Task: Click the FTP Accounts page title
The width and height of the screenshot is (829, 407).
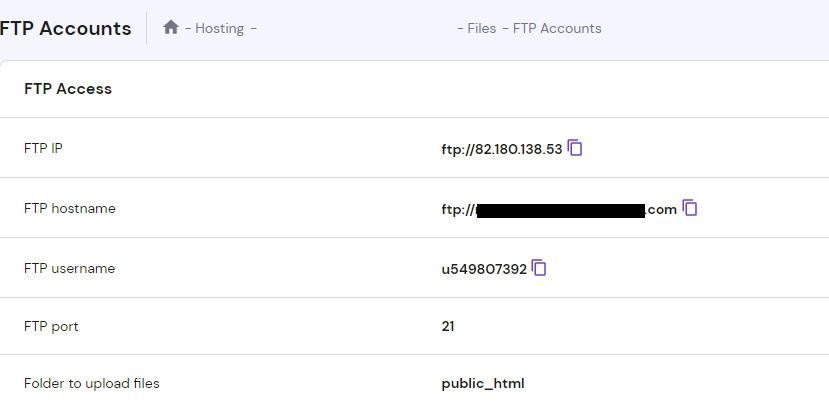Action: 66,28
